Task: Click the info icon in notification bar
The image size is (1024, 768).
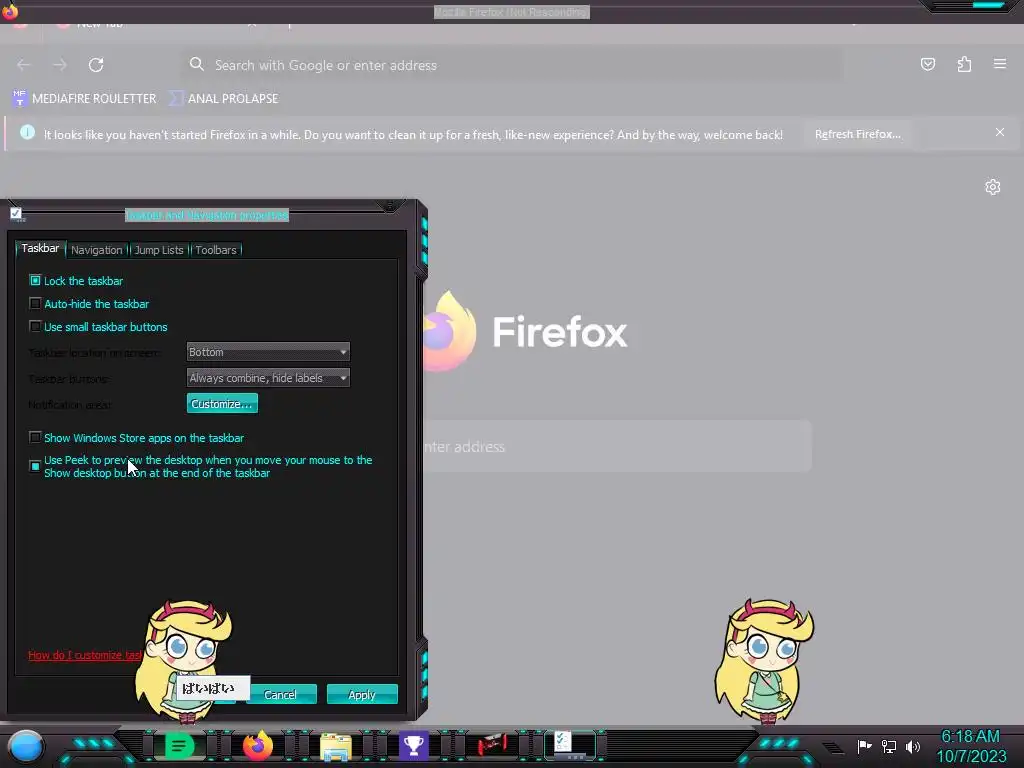Action: coord(27,133)
